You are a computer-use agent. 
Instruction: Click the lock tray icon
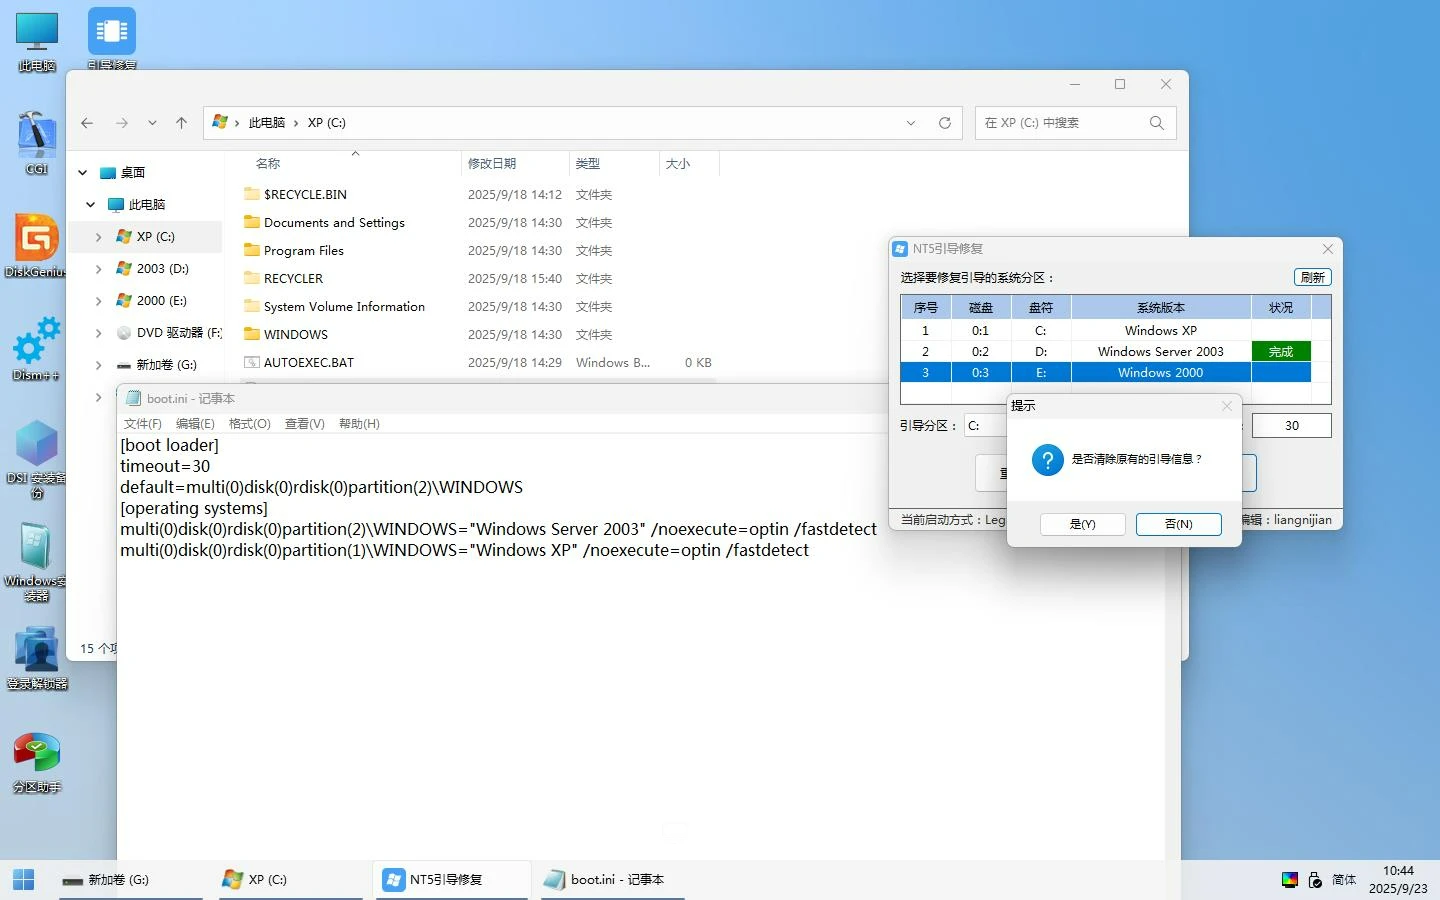(x=1316, y=880)
